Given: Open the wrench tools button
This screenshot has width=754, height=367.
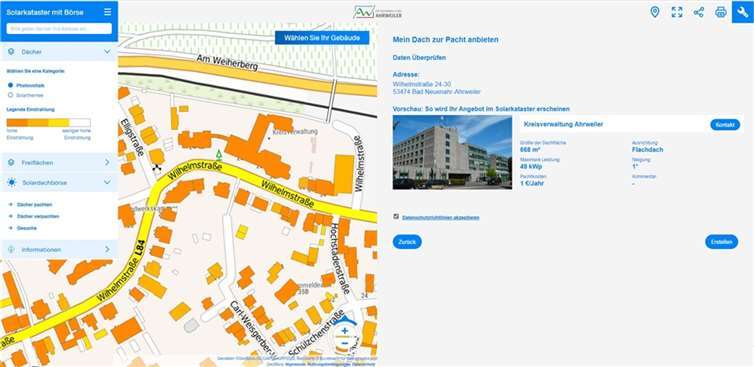Looking at the screenshot, I should [x=742, y=12].
